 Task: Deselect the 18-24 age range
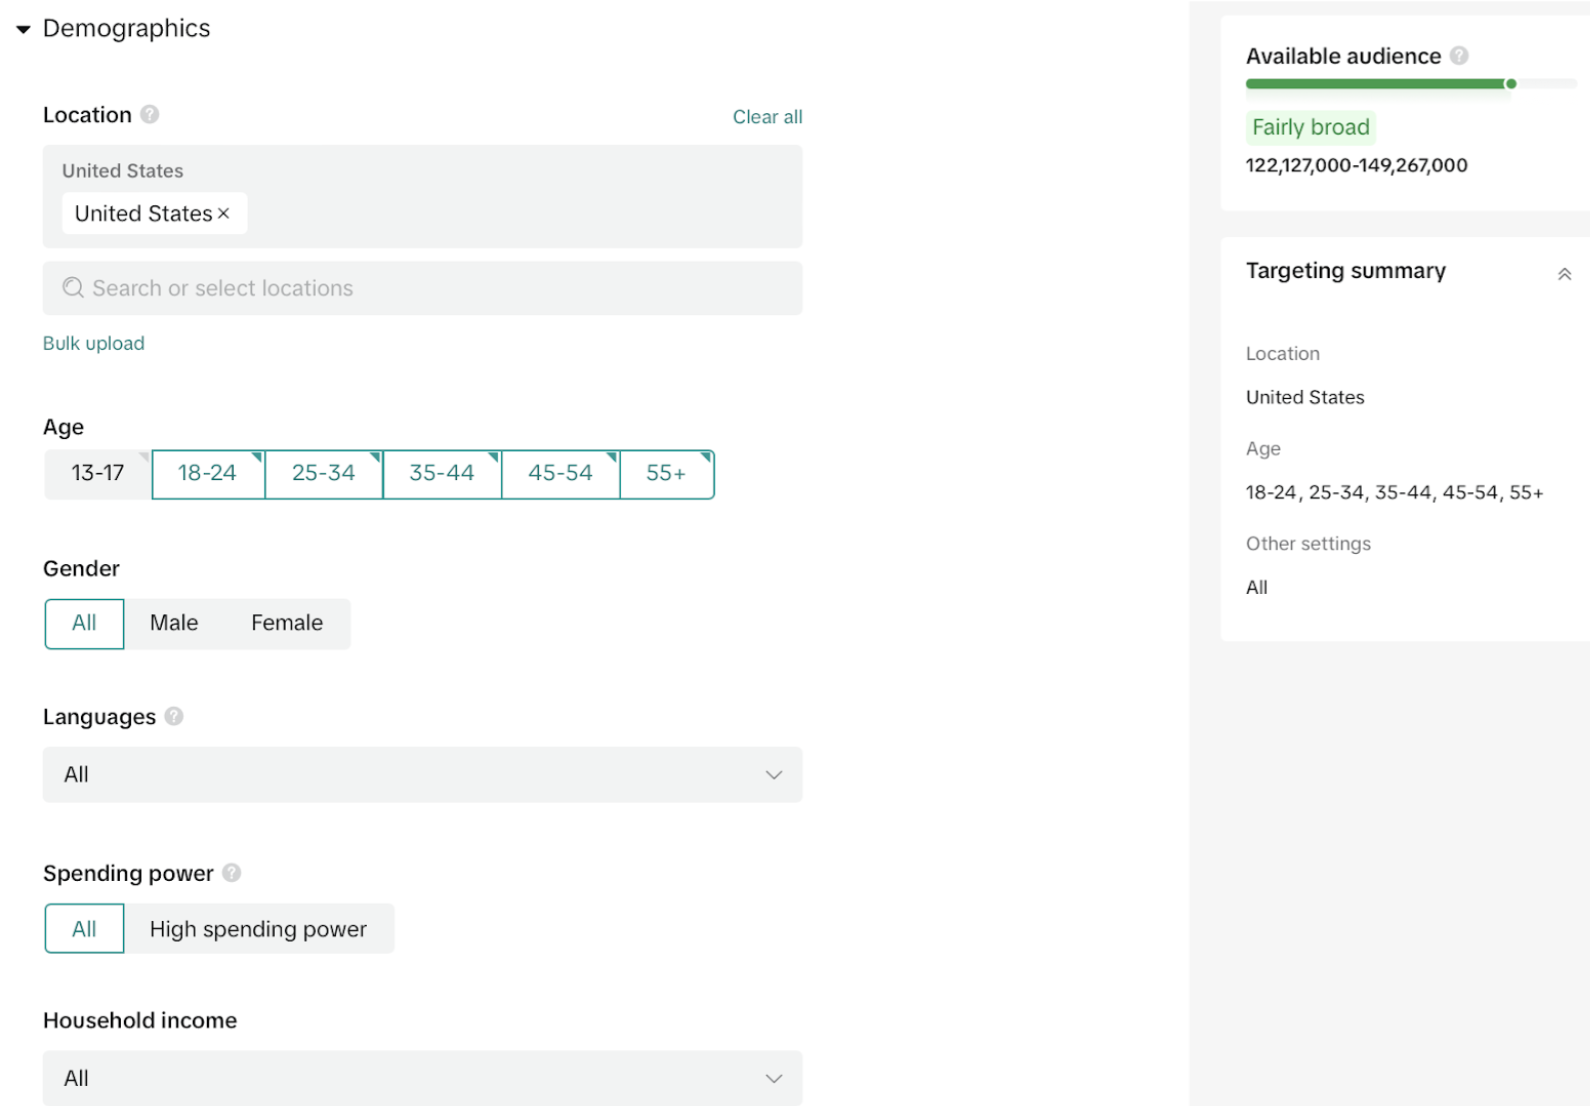207,473
